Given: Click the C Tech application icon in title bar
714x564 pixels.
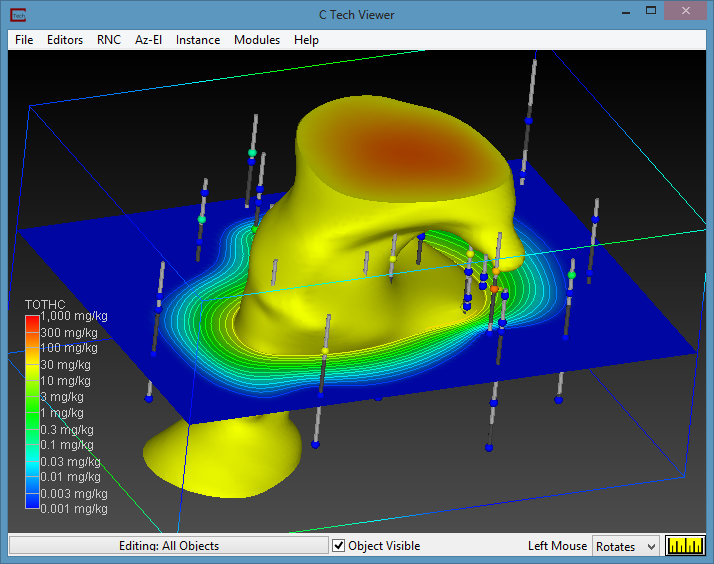Looking at the screenshot, I should click(18, 15).
